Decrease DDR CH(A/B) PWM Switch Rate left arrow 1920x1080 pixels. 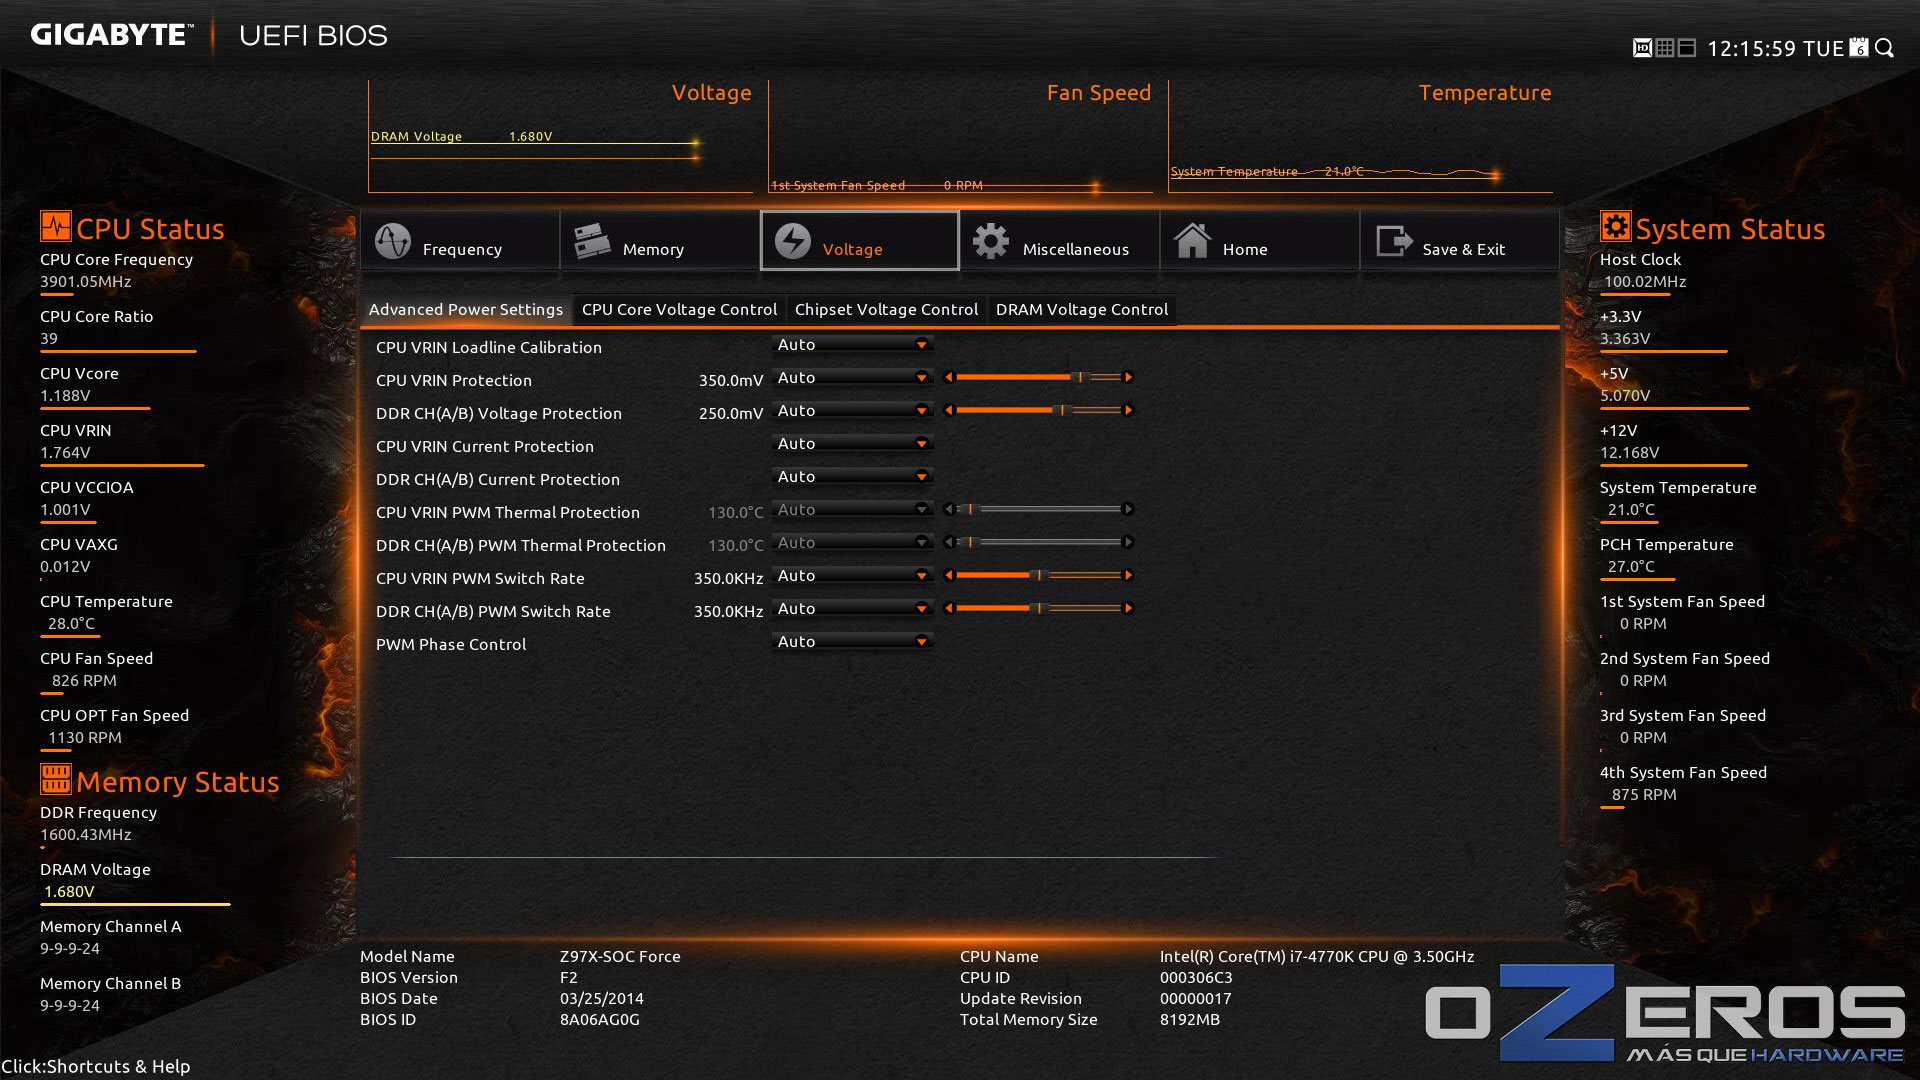(x=949, y=608)
